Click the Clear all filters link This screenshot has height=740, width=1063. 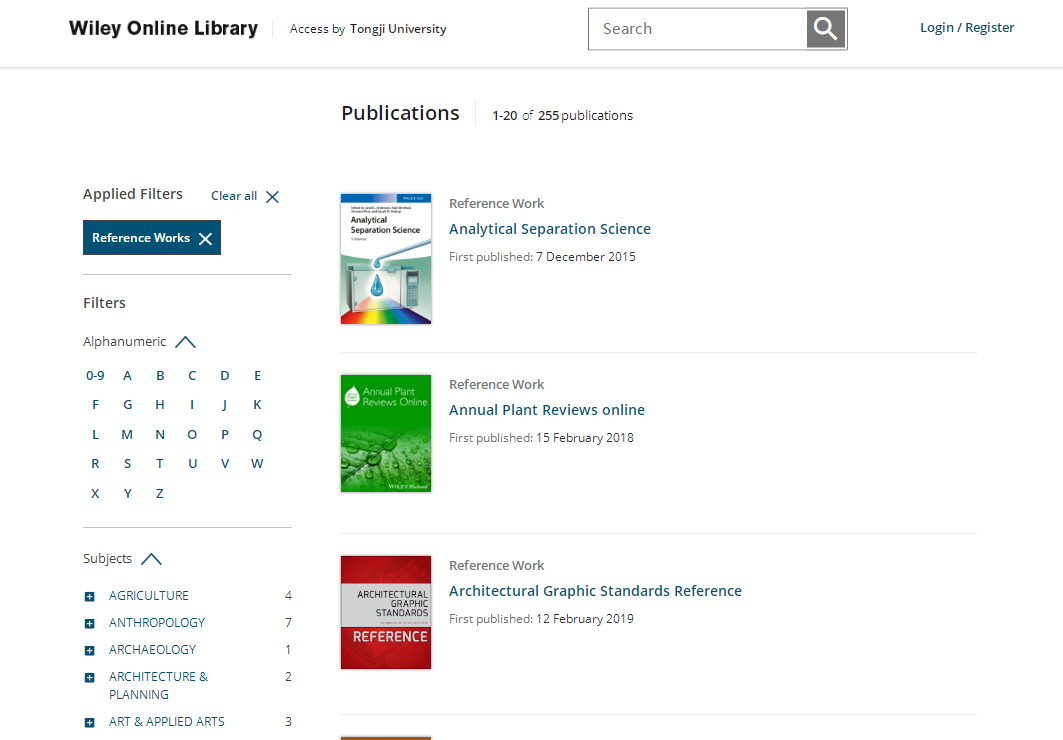[234, 196]
